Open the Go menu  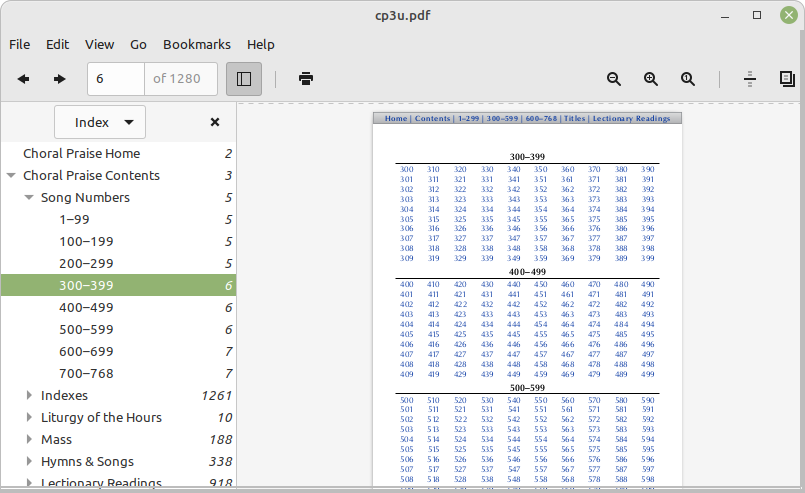point(138,45)
